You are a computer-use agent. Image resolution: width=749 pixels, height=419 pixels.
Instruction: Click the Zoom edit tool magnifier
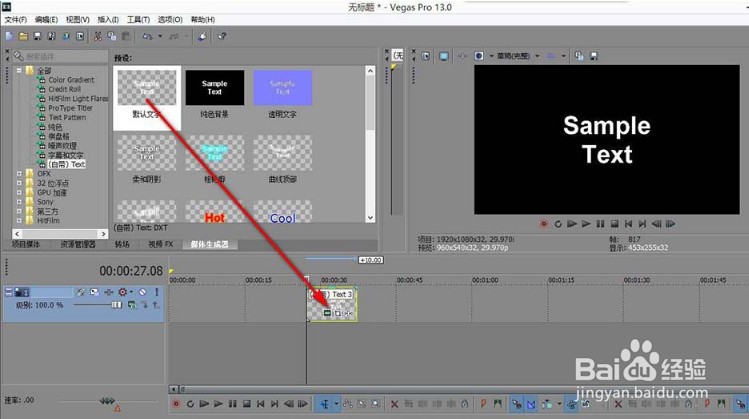(x=376, y=404)
